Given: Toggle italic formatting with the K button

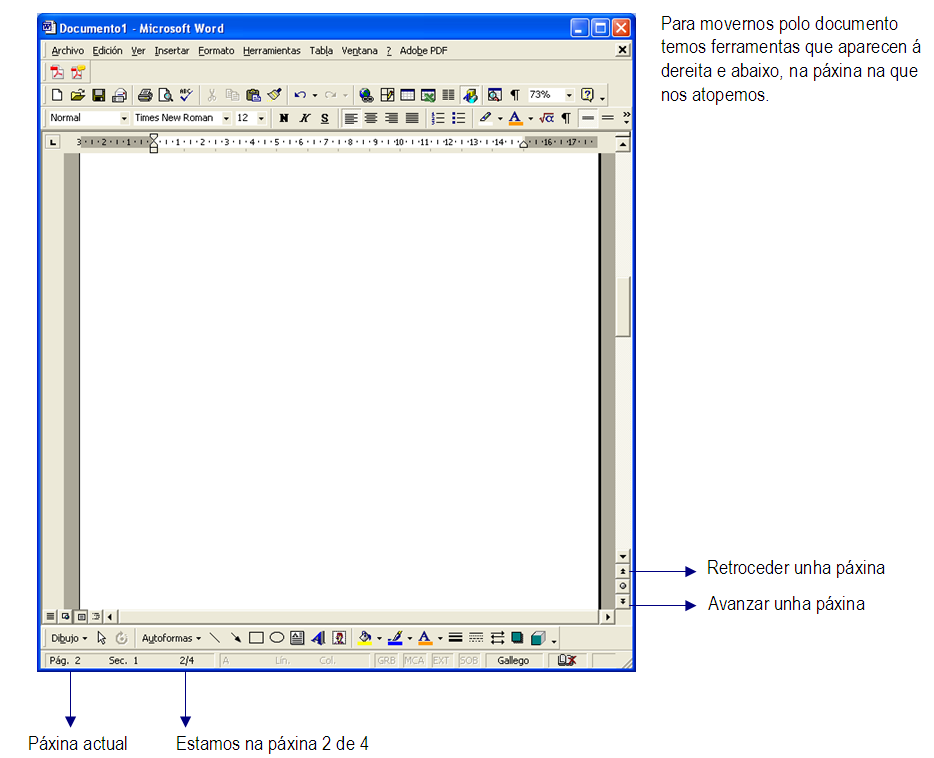Looking at the screenshot, I should click(304, 118).
